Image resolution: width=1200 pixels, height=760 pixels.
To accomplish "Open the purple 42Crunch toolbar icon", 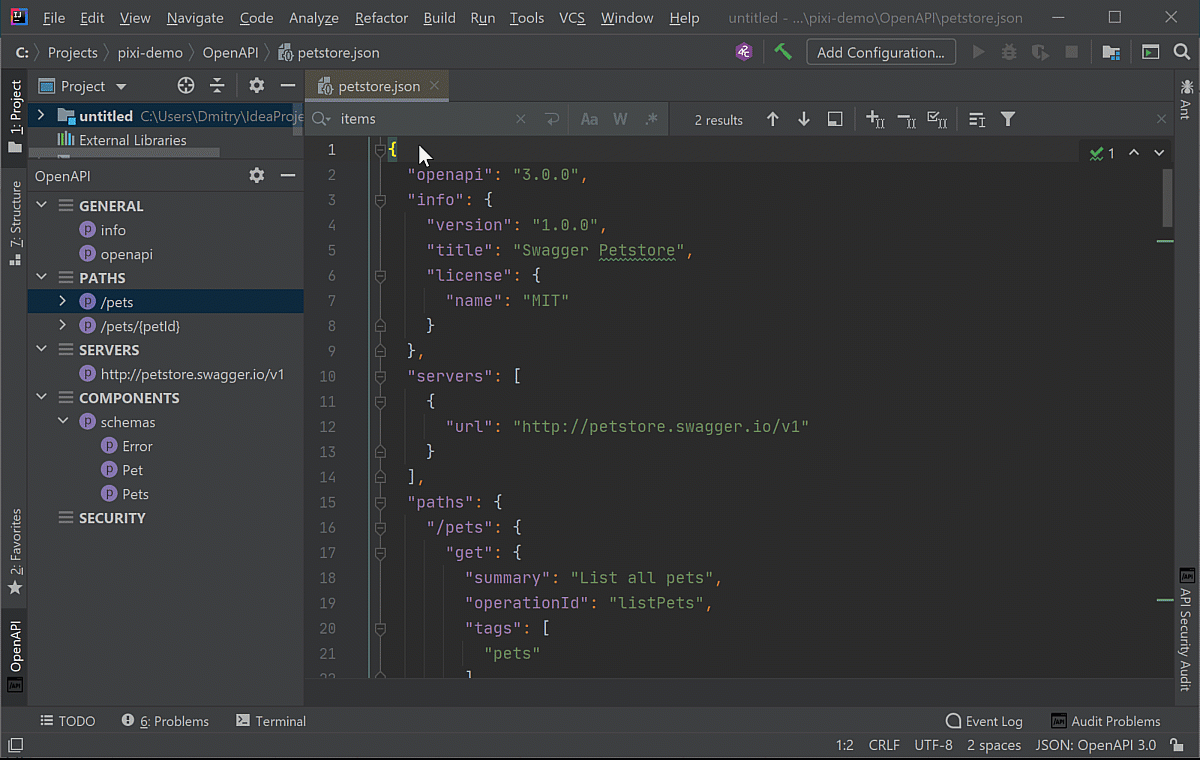I will coord(743,52).
